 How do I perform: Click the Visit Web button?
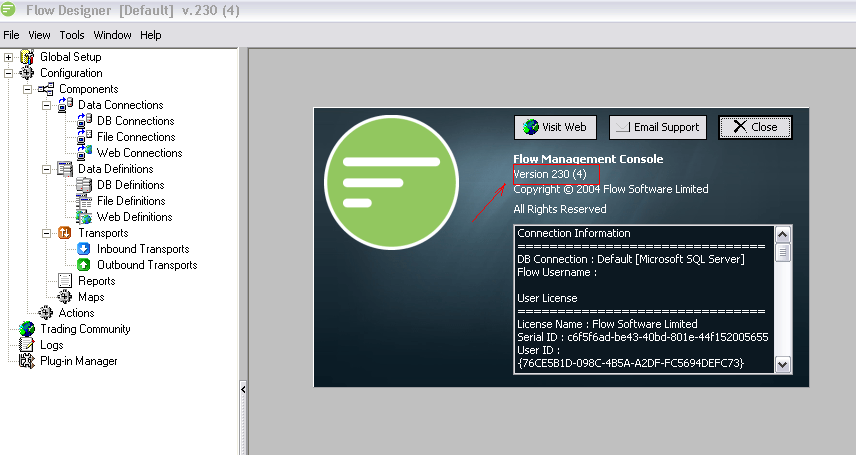[555, 127]
